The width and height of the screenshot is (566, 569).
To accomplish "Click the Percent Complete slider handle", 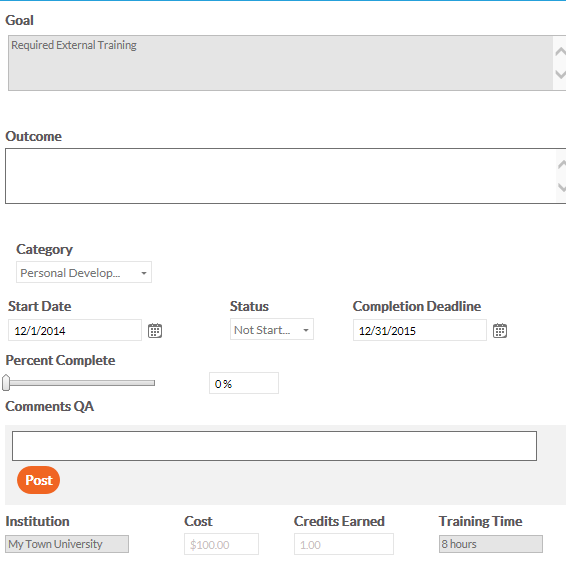I will tap(6, 383).
